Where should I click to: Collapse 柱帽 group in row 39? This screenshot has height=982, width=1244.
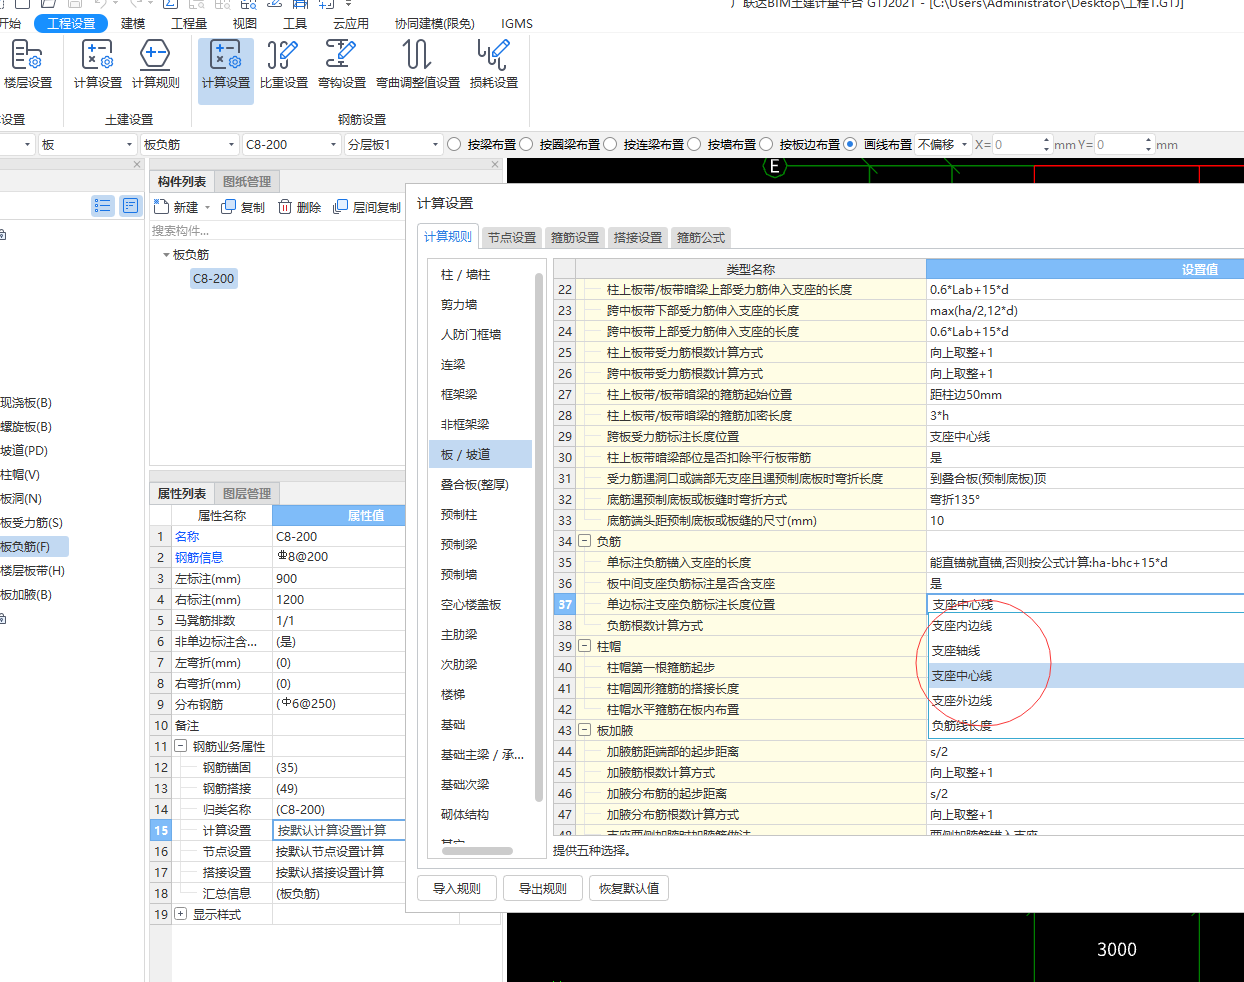[x=585, y=646]
